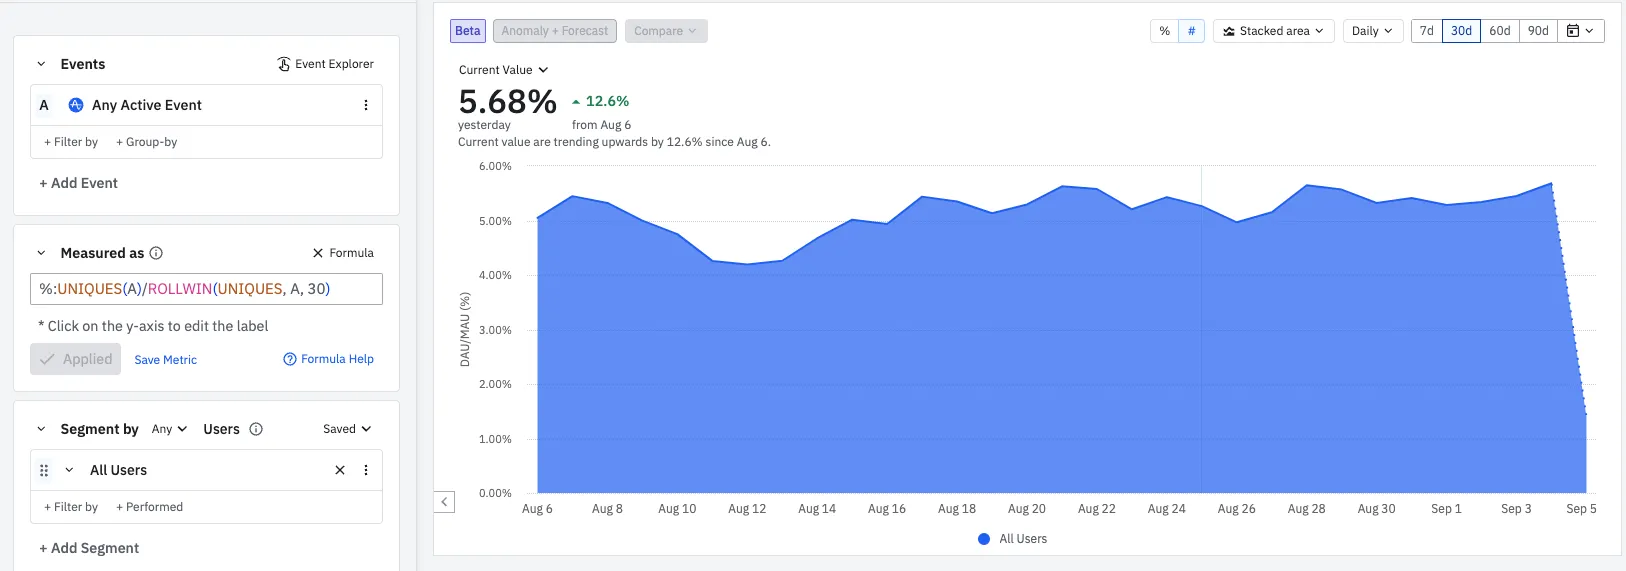1626x571 pixels.
Task: Click Save Metric link
Action: point(166,360)
